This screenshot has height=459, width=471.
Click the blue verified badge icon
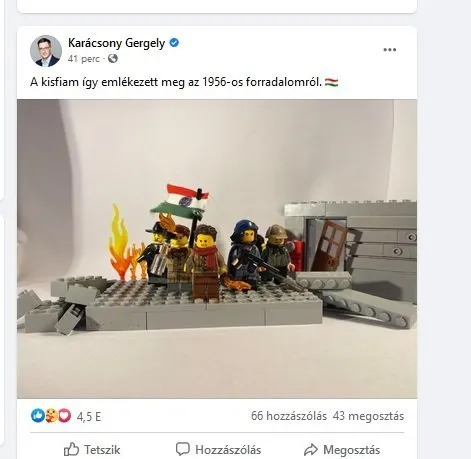point(174,43)
